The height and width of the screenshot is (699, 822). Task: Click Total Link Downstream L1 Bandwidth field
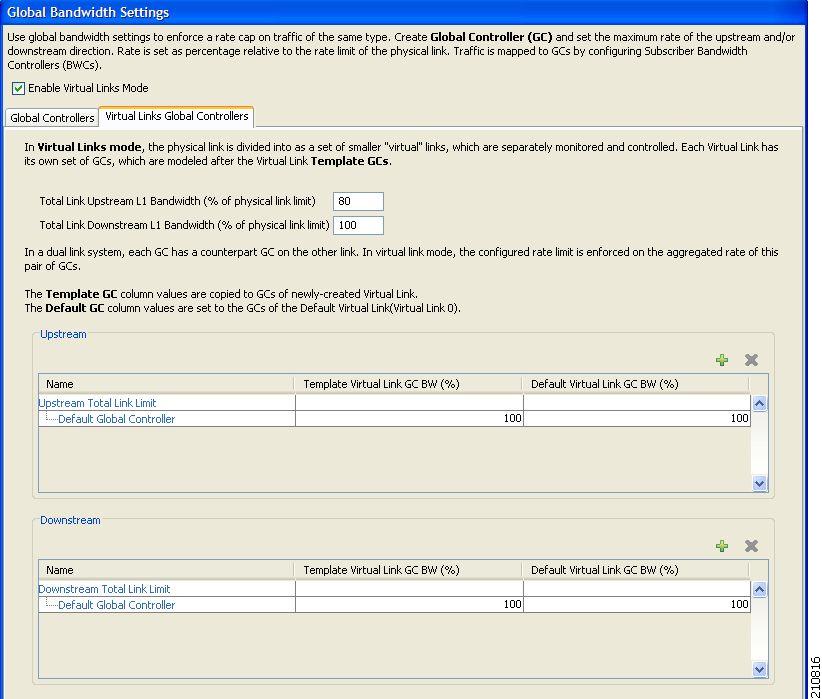(x=357, y=225)
